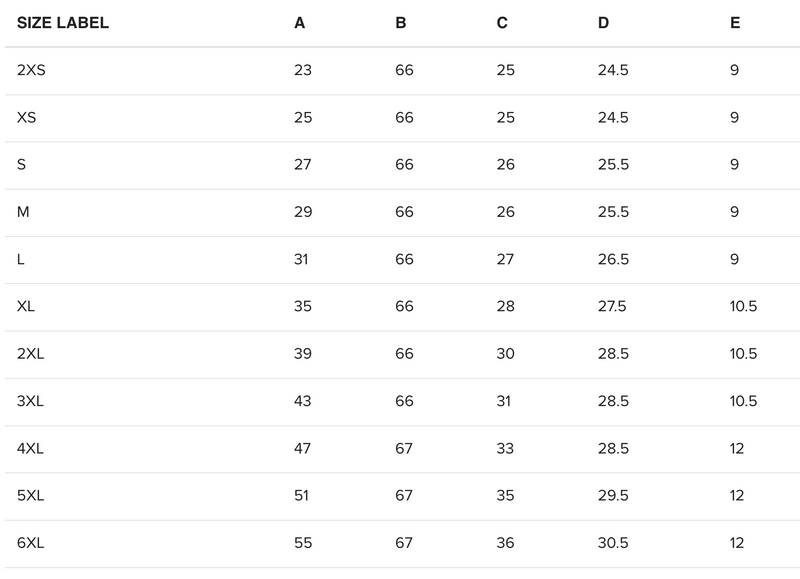This screenshot has width=800, height=579.
Task: Select the M size row label
Action: (x=22, y=212)
